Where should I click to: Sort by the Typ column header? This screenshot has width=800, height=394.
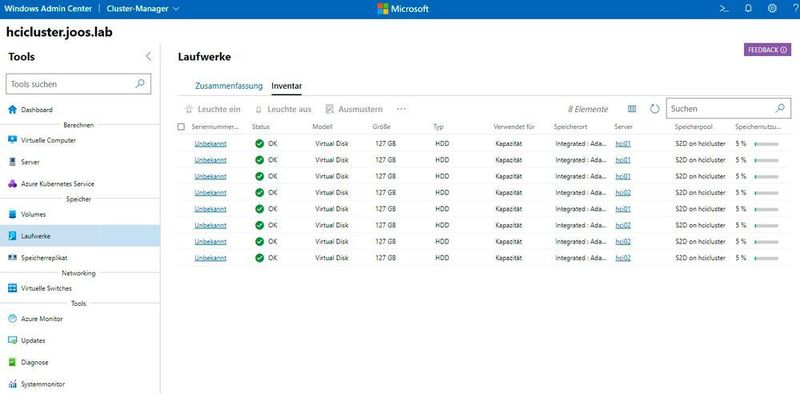pyautogui.click(x=438, y=127)
